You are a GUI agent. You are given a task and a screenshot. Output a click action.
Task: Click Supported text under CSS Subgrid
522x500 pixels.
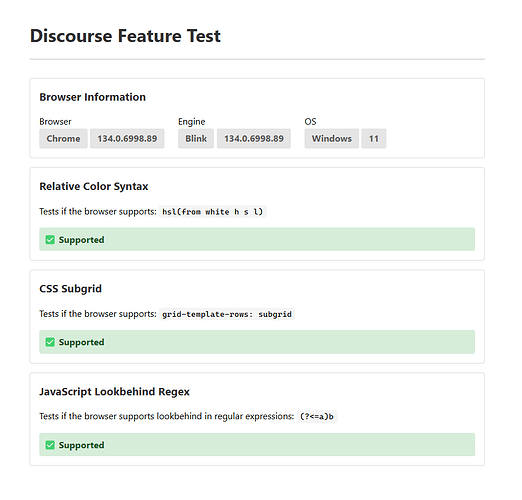click(81, 342)
